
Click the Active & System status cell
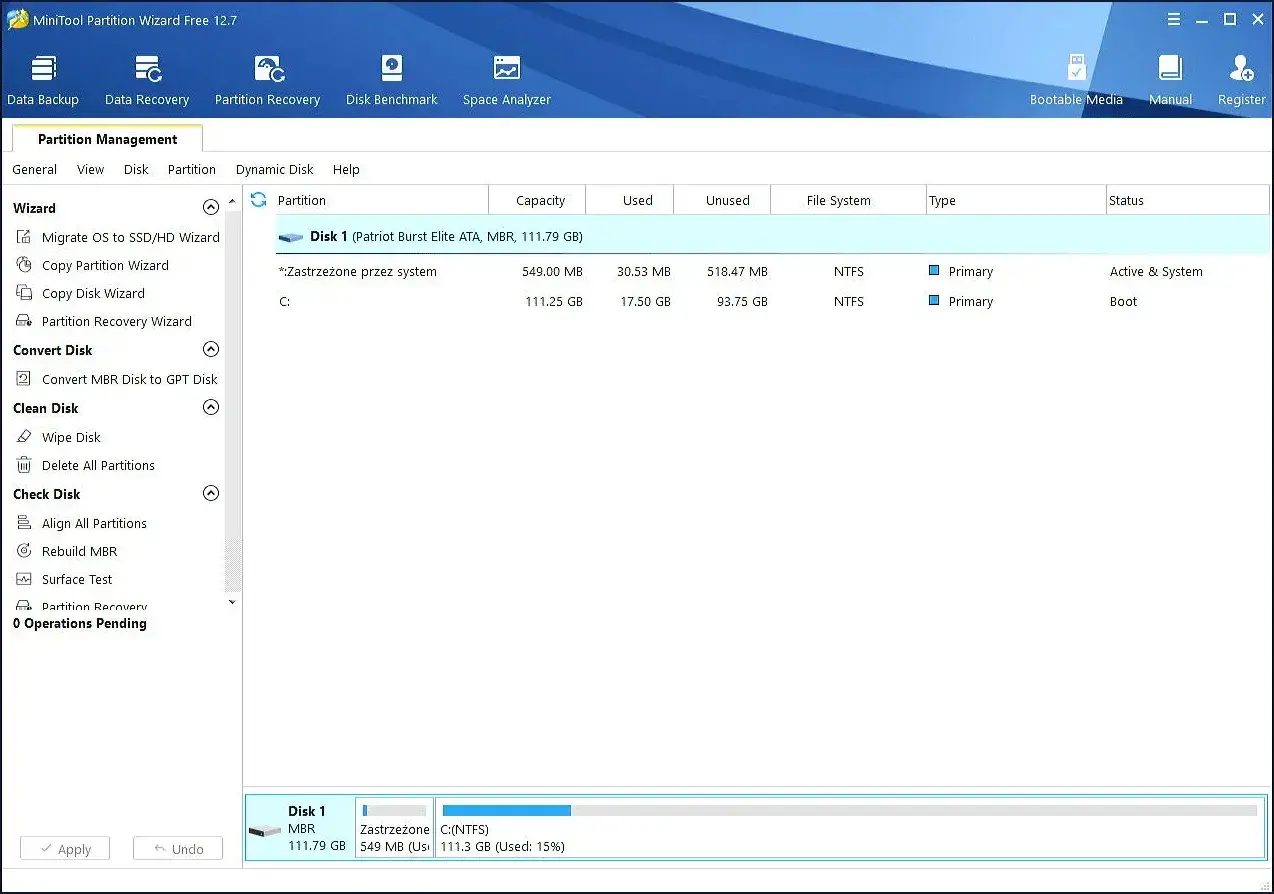click(1156, 271)
